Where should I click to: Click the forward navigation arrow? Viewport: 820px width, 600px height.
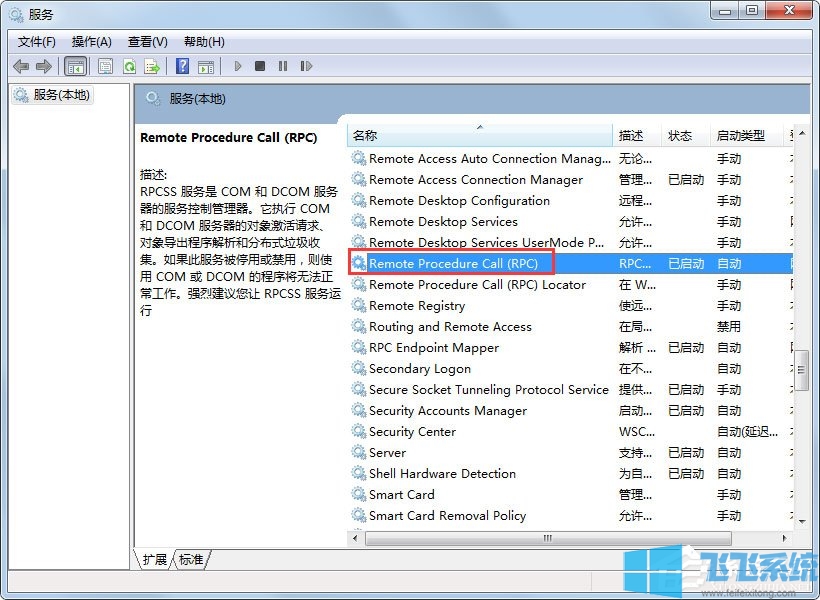45,66
